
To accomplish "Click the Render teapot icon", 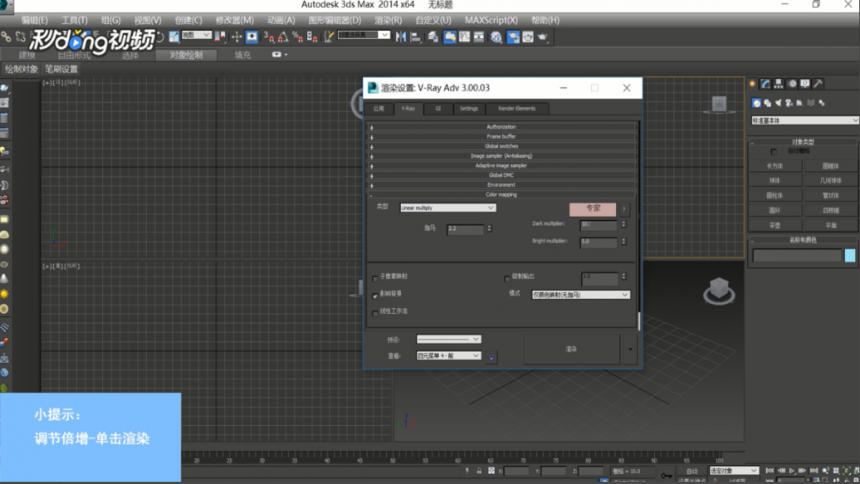I will pyautogui.click(x=543, y=37).
